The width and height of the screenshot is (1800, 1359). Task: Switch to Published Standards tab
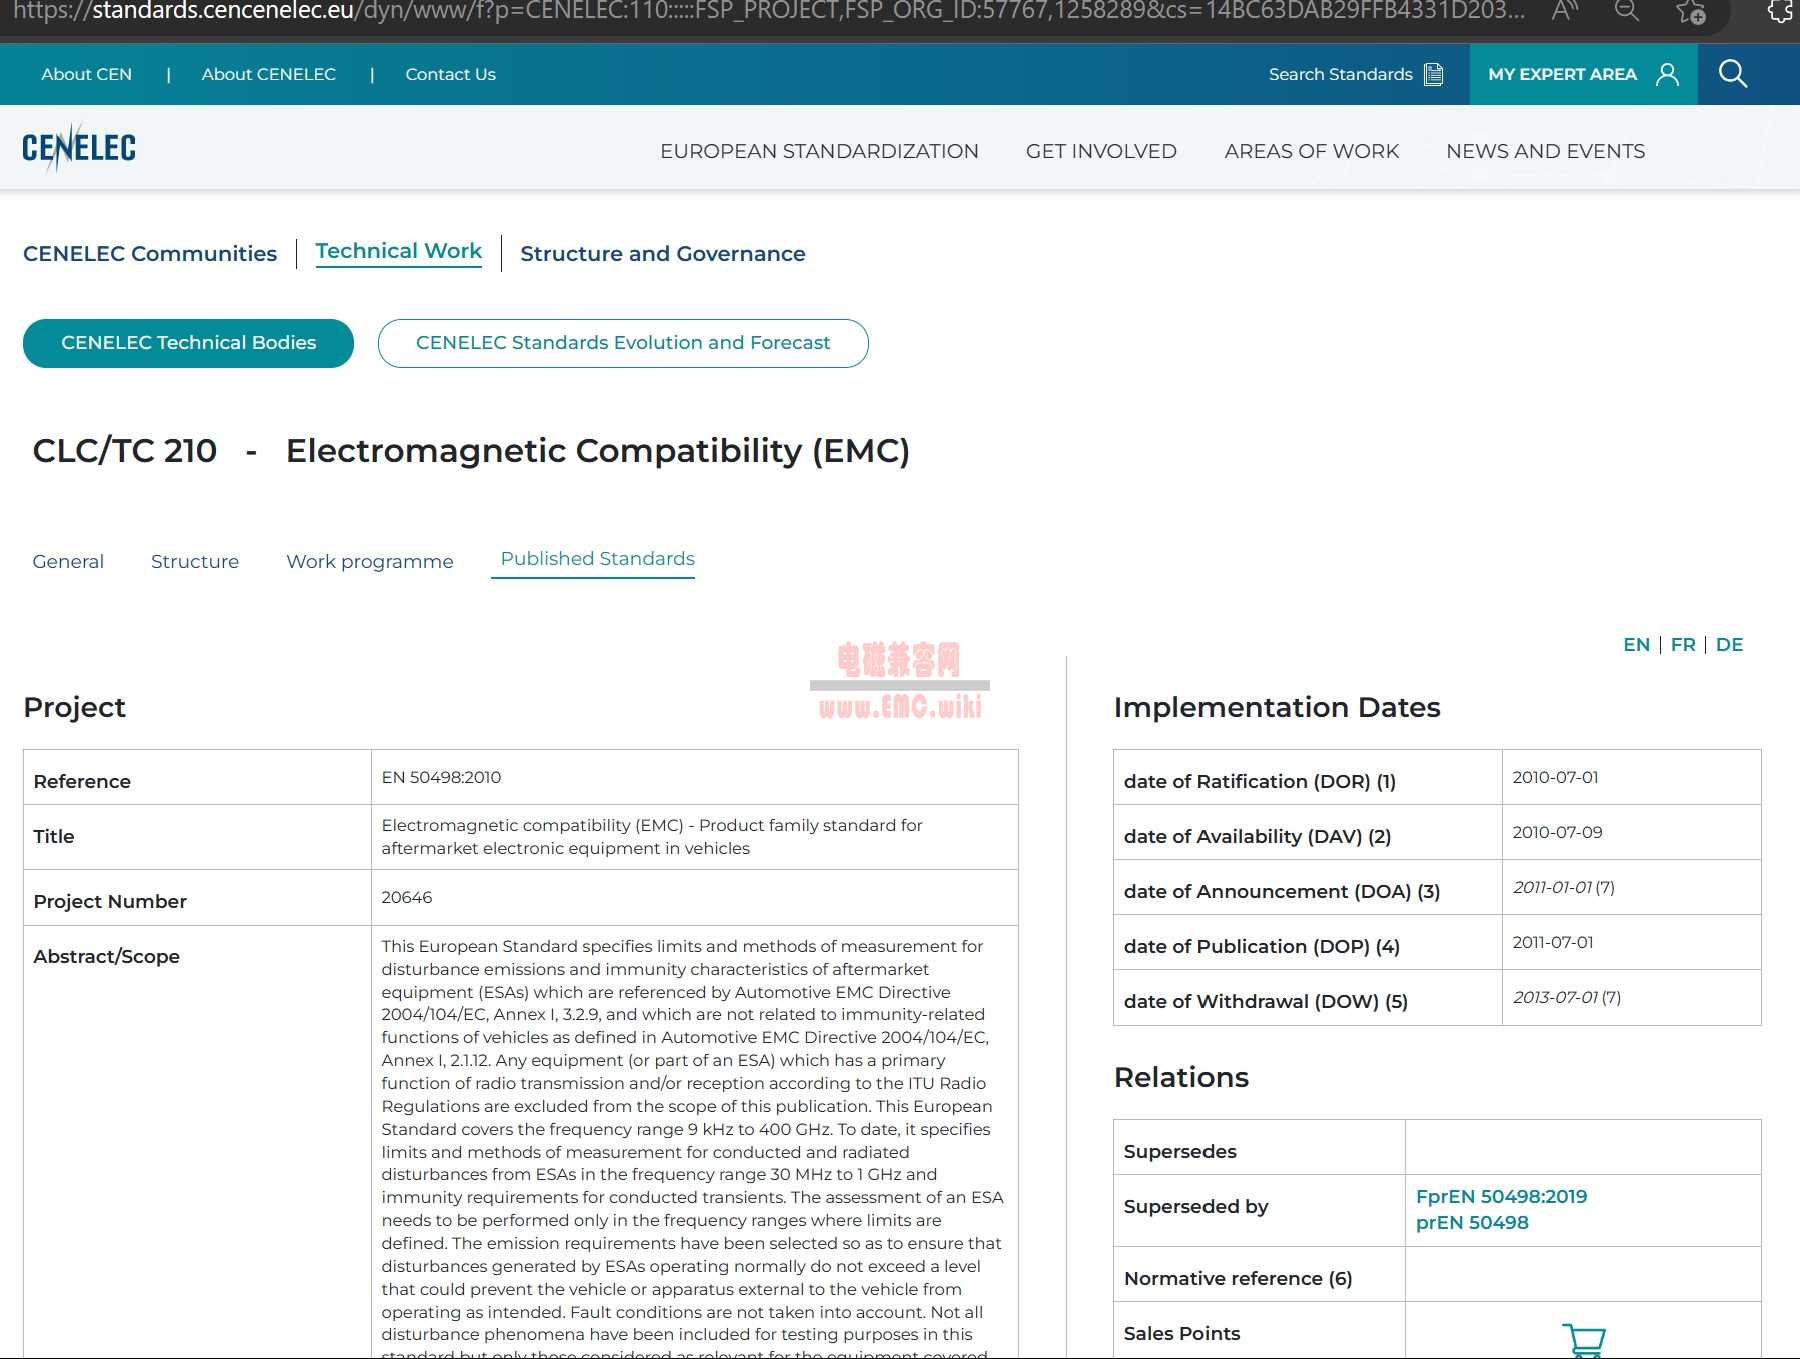coord(597,559)
